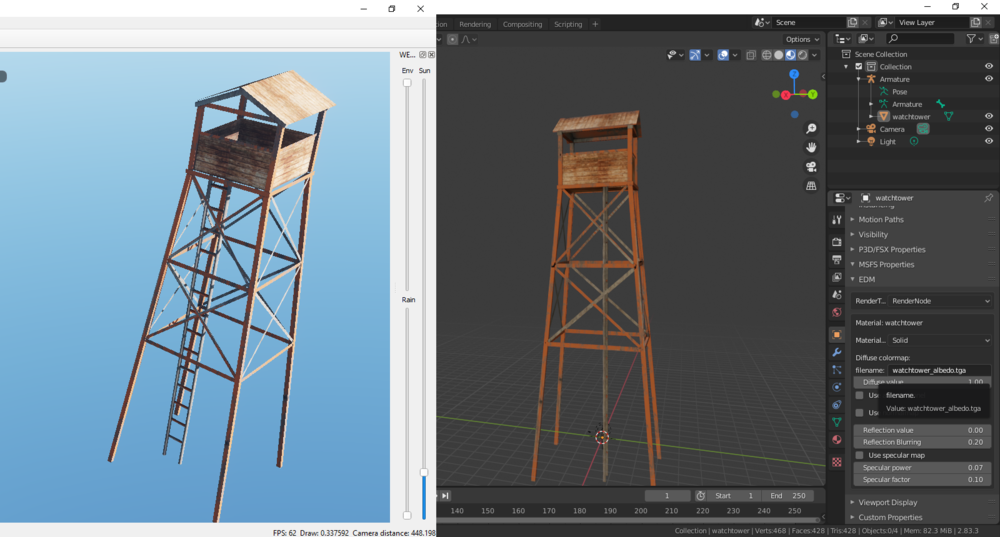Open the Modifiers wrench properties tab
Screen dimensions: 1000x537
pos(837,352)
